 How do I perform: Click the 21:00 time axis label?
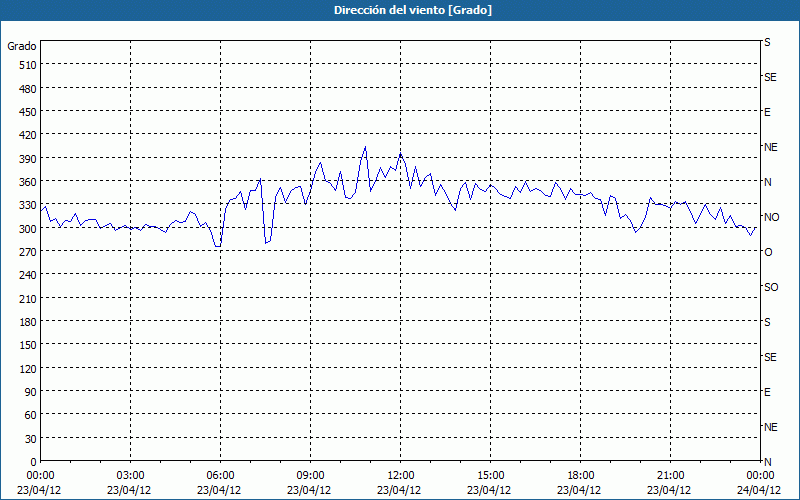point(670,476)
